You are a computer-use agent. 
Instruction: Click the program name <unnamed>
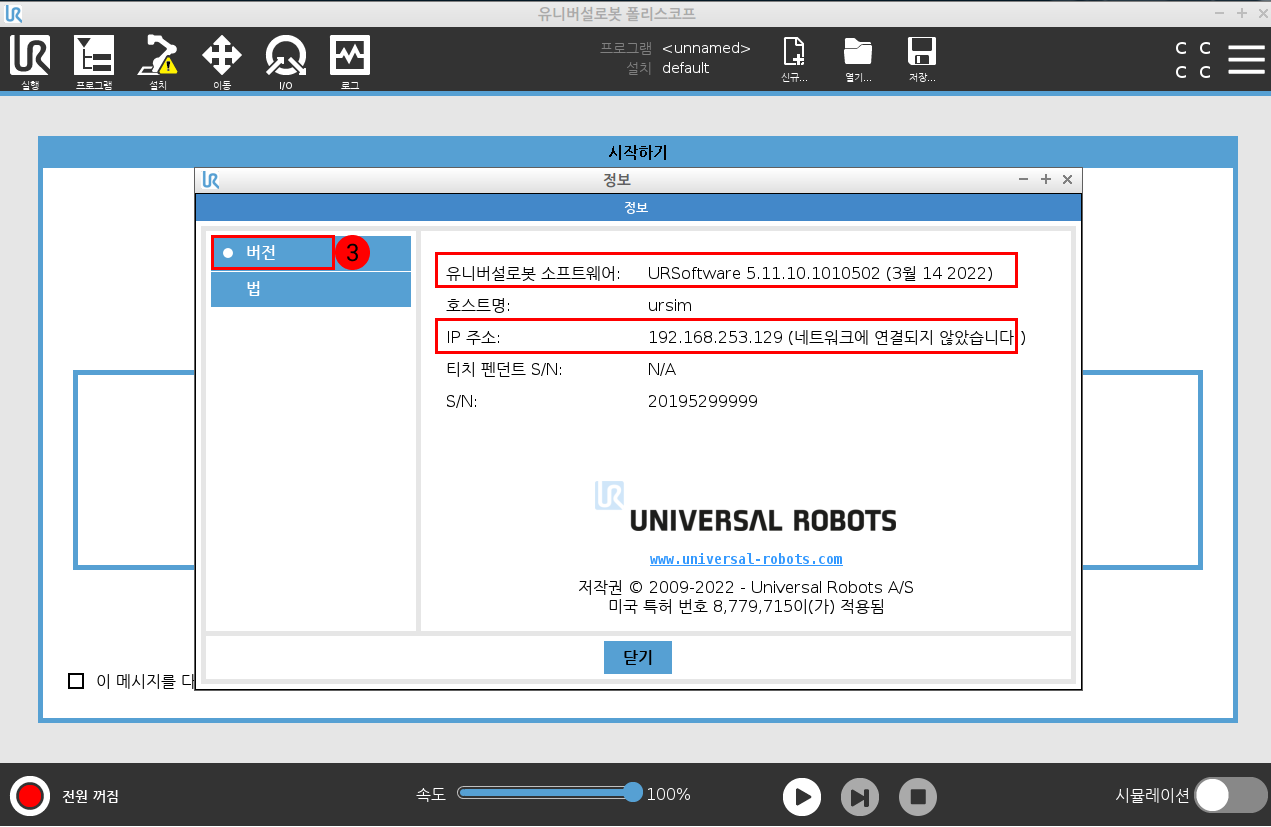tap(706, 48)
